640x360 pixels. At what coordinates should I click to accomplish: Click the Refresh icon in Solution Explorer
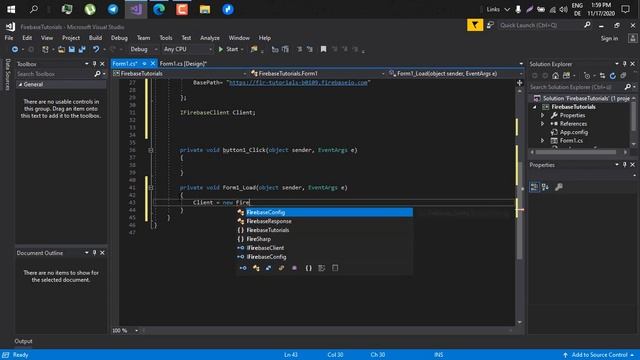[613, 76]
